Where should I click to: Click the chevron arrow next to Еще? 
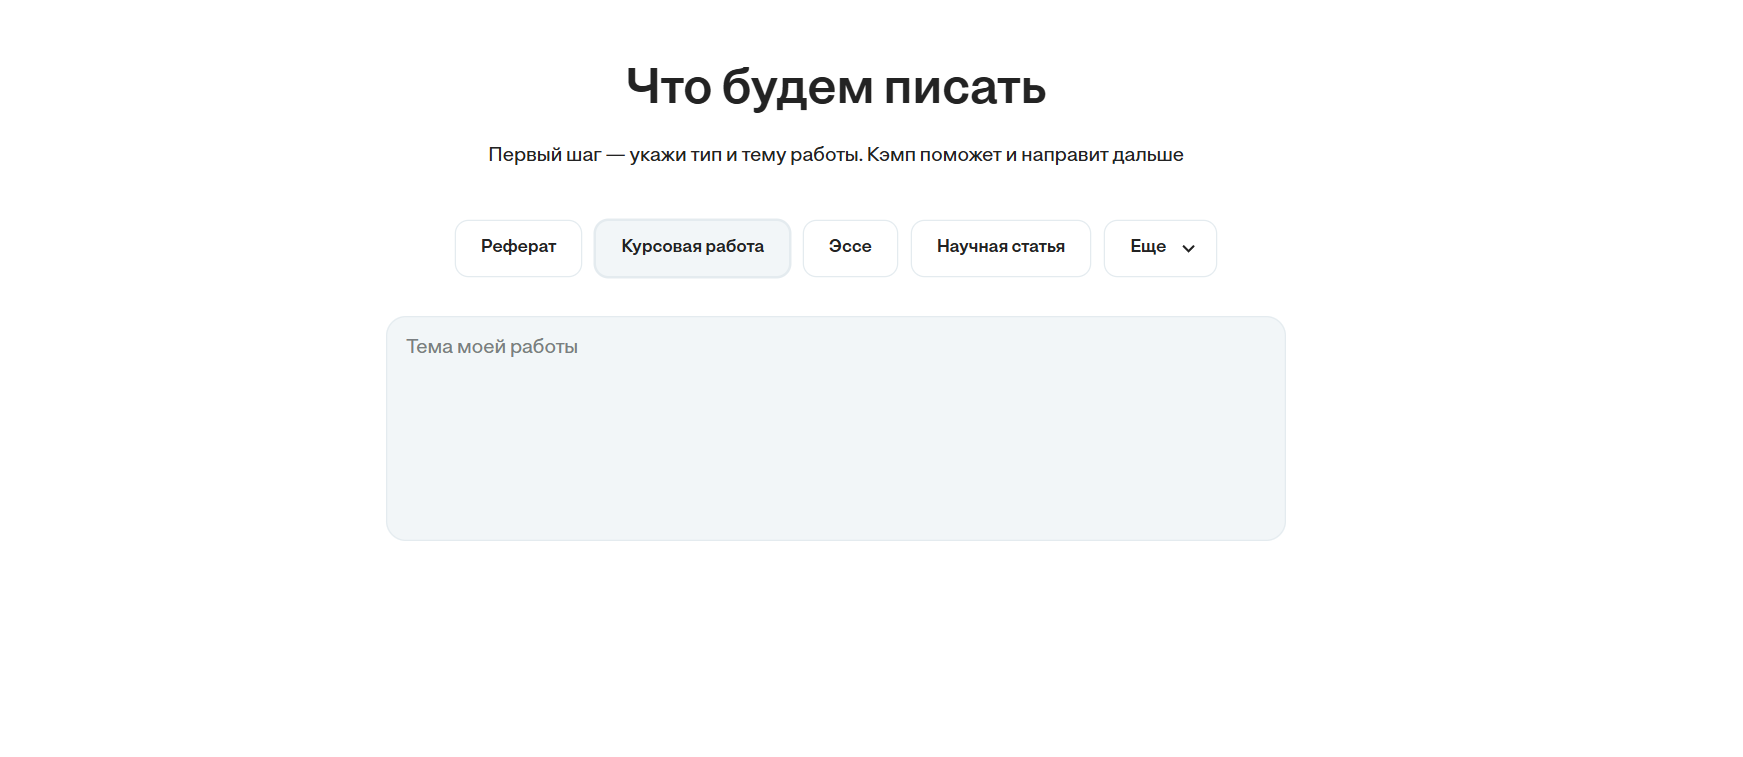click(1188, 248)
